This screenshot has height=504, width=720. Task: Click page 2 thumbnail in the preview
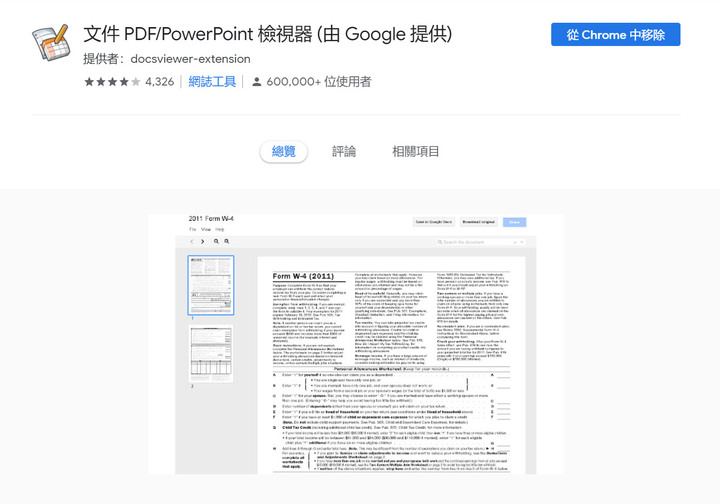(x=211, y=353)
